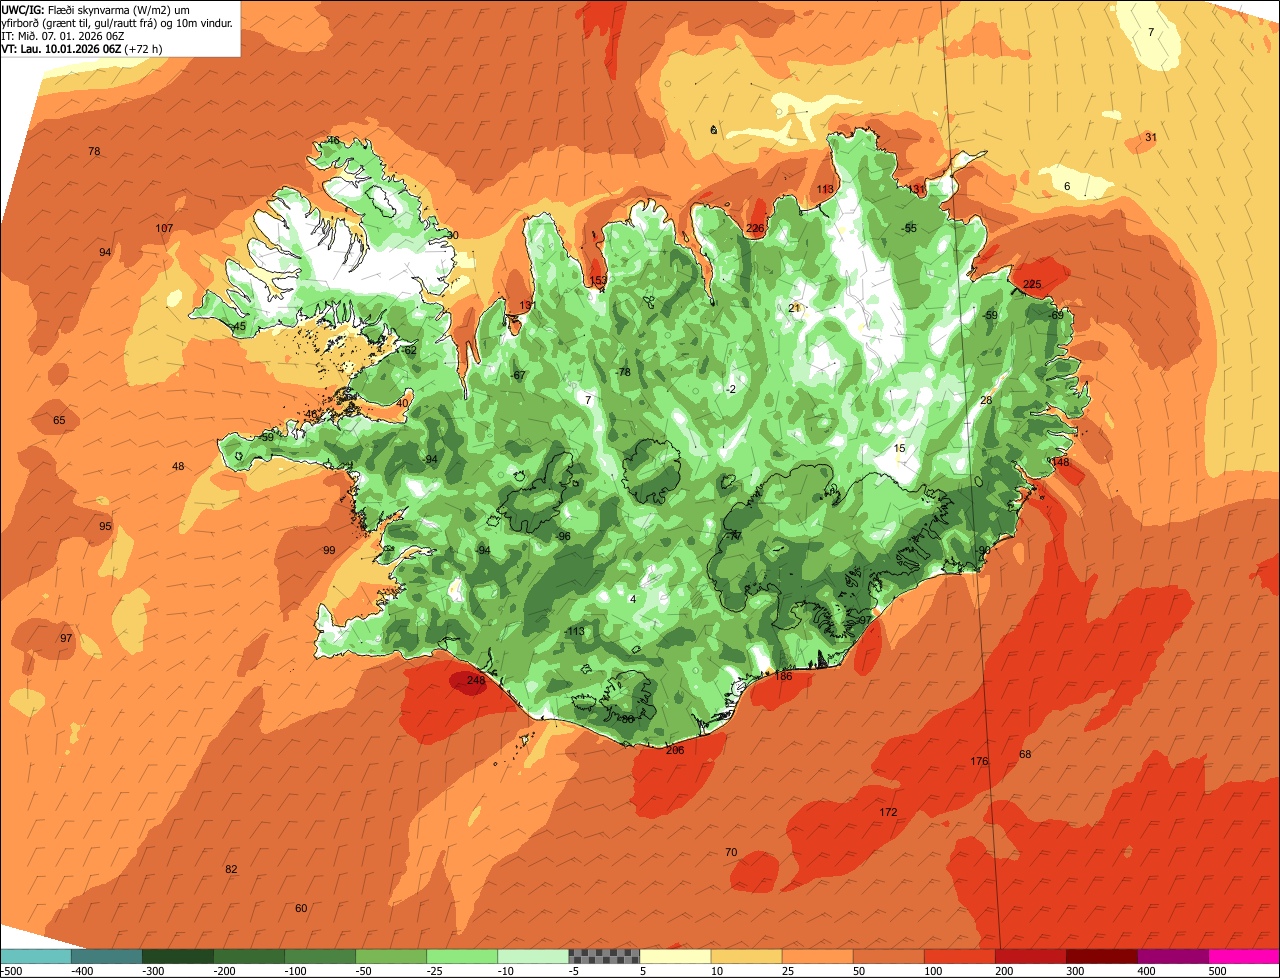Click the dark teal -400 to -300 legend swatch
Viewport: 1280px width, 978px height.
107,956
